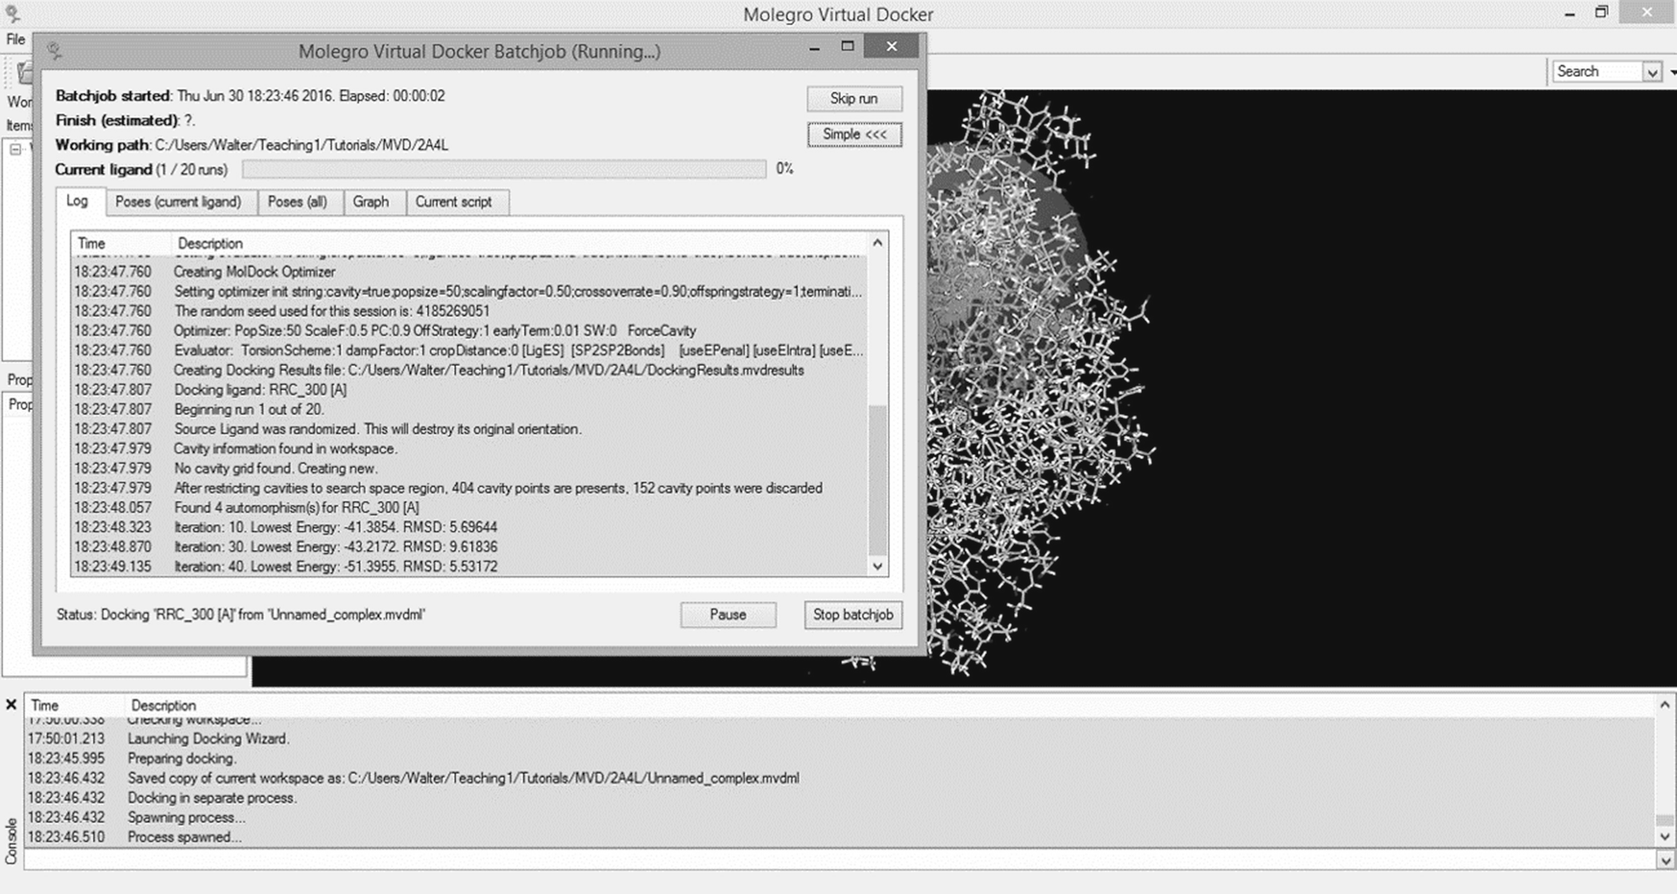The width and height of the screenshot is (1677, 894).
Task: Minimize the Batchjob dialog window
Action: point(814,47)
